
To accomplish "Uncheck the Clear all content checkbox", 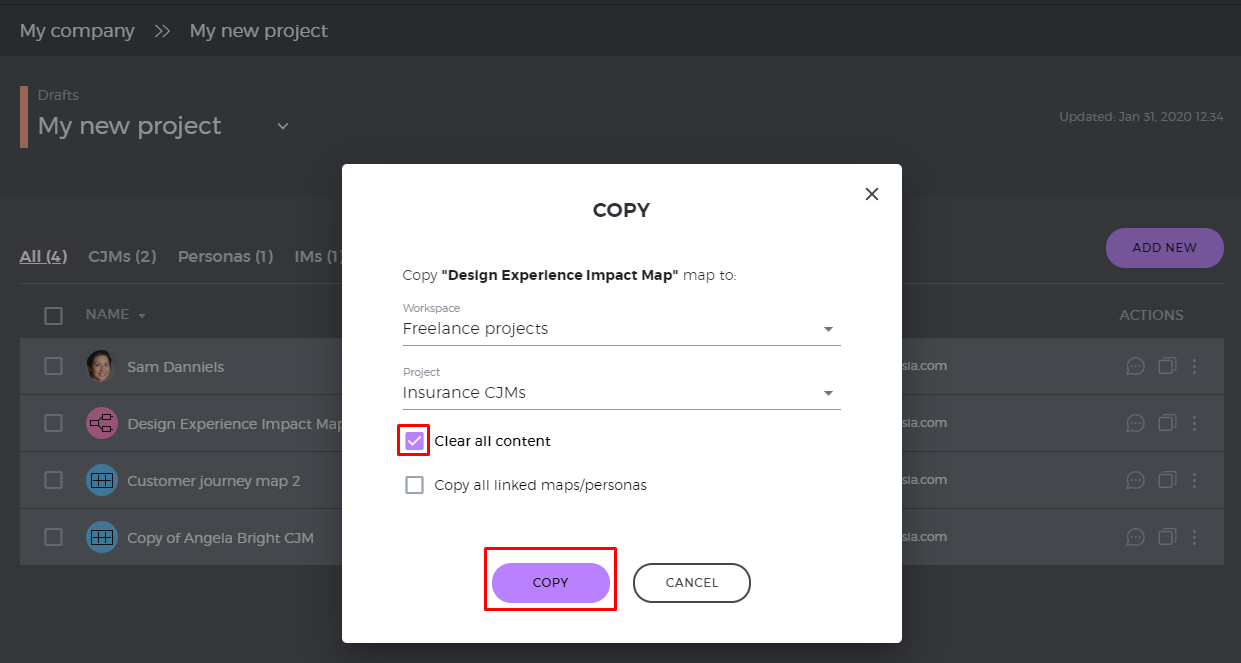I will coord(414,441).
